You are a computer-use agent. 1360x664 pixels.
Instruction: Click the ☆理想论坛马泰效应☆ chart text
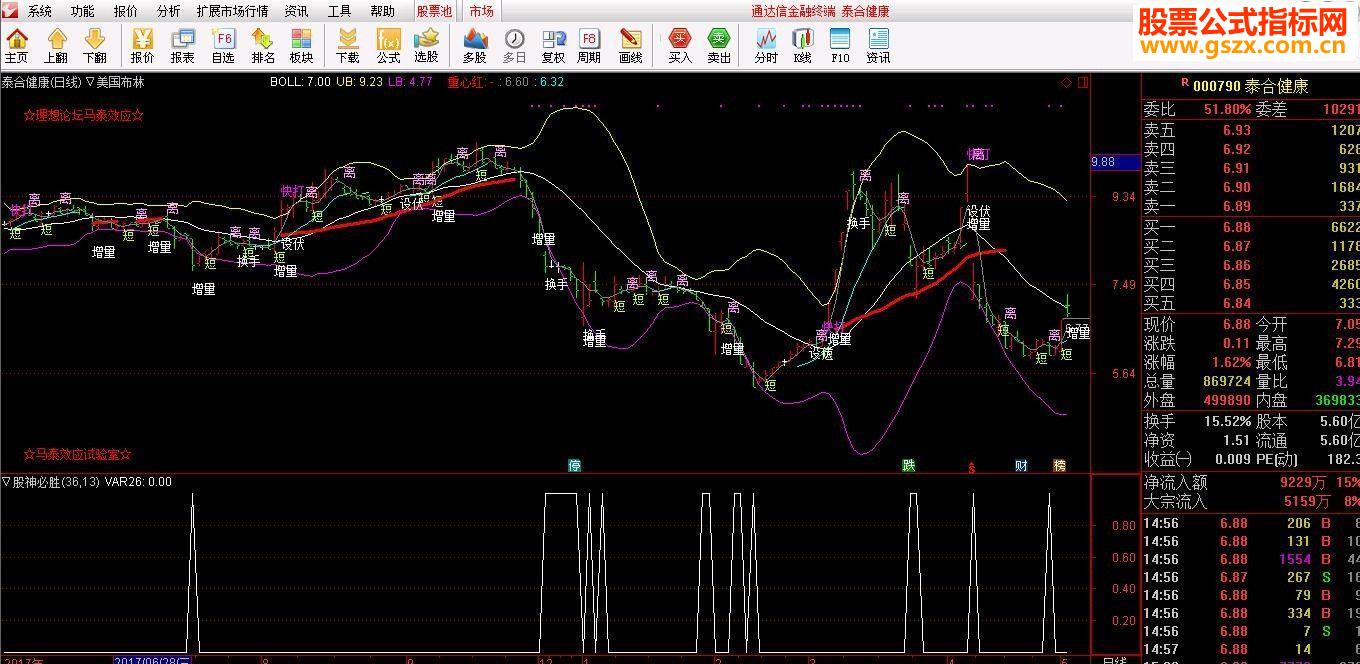click(84, 115)
